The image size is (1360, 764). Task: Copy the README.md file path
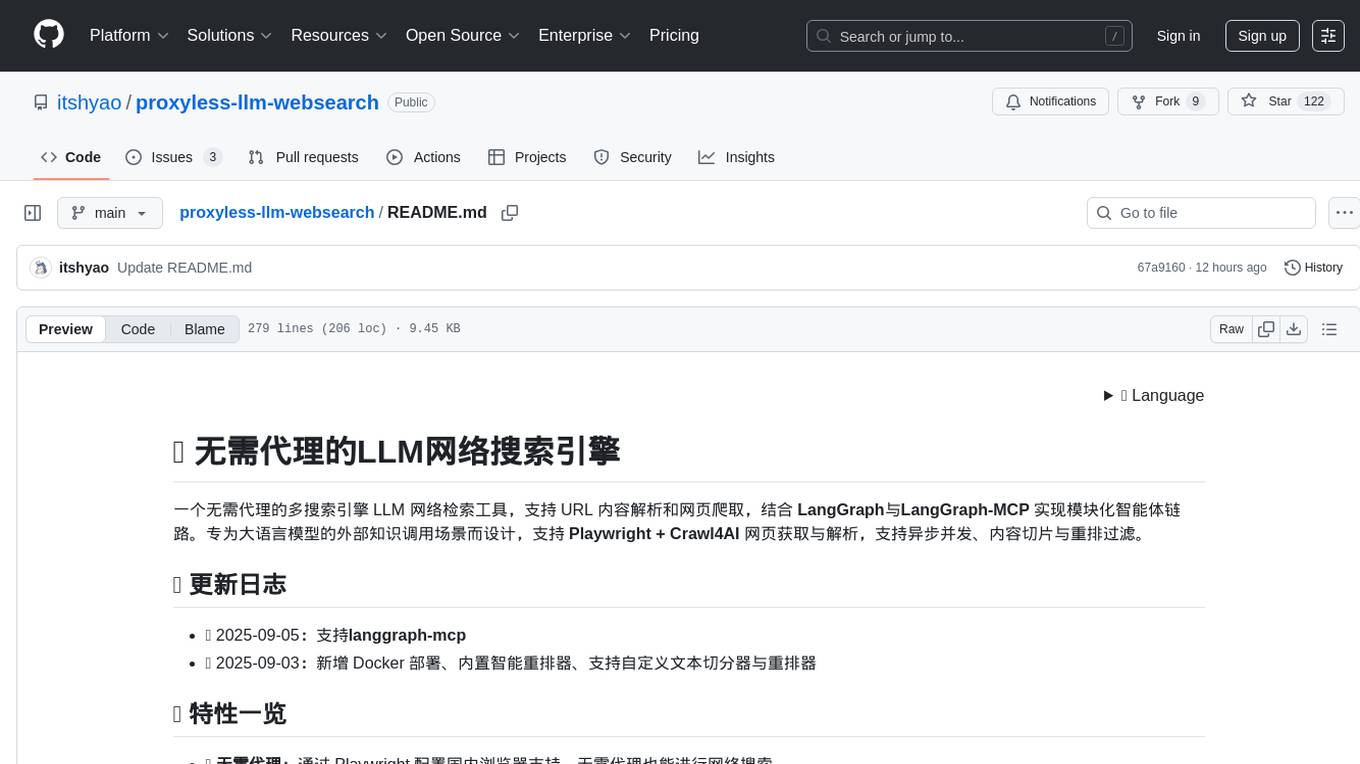(510, 213)
